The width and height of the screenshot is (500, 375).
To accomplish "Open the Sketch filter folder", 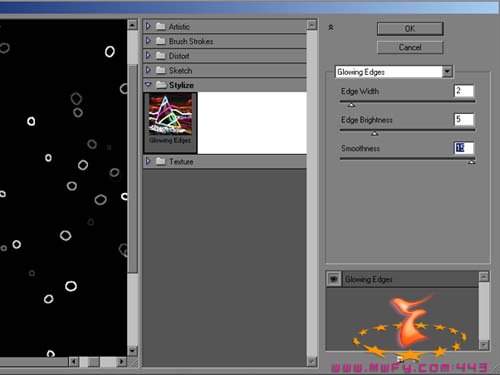I will [x=148, y=70].
